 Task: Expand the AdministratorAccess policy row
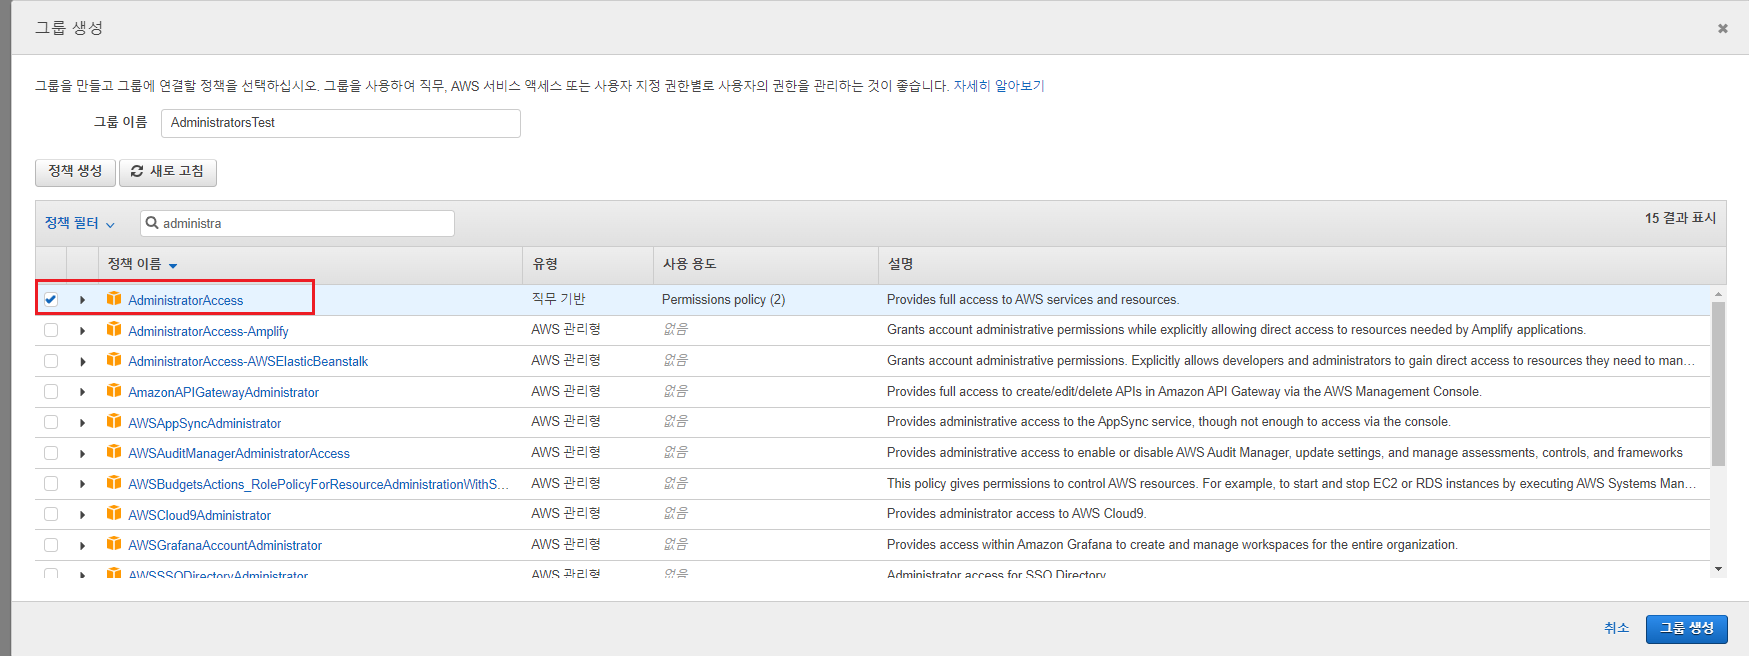click(x=82, y=300)
